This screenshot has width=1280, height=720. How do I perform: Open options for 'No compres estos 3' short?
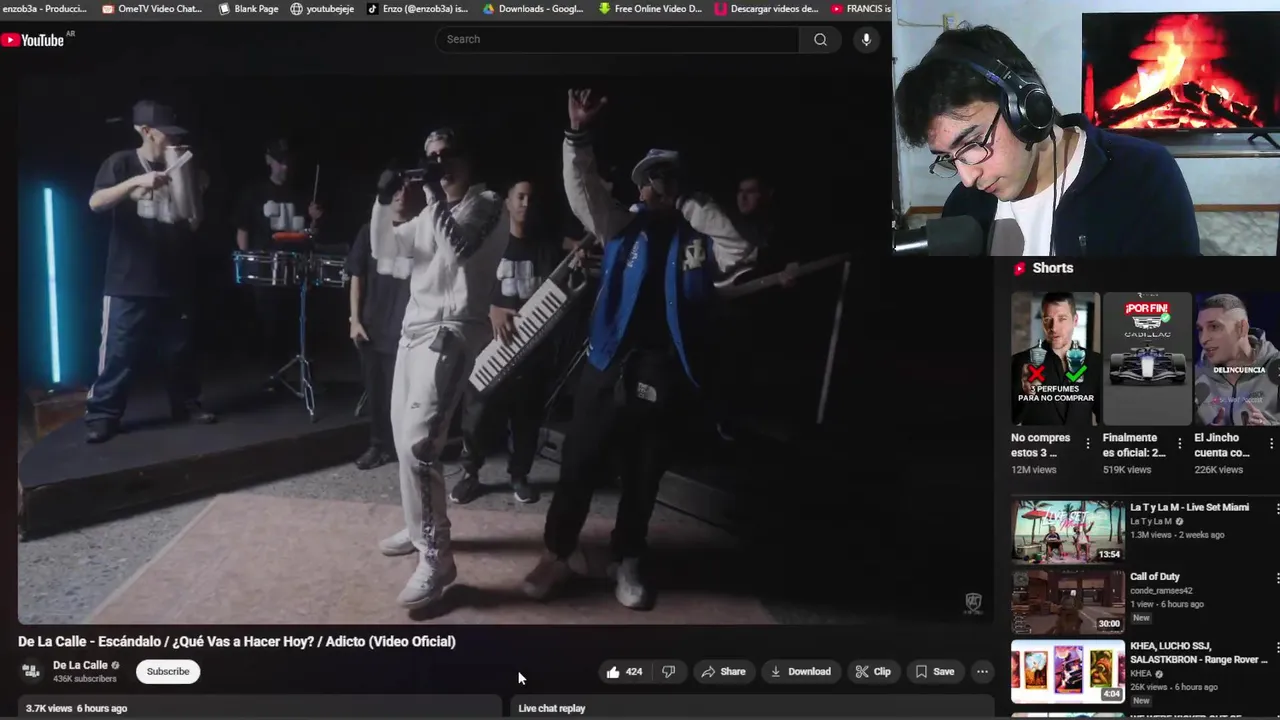pos(1088,444)
